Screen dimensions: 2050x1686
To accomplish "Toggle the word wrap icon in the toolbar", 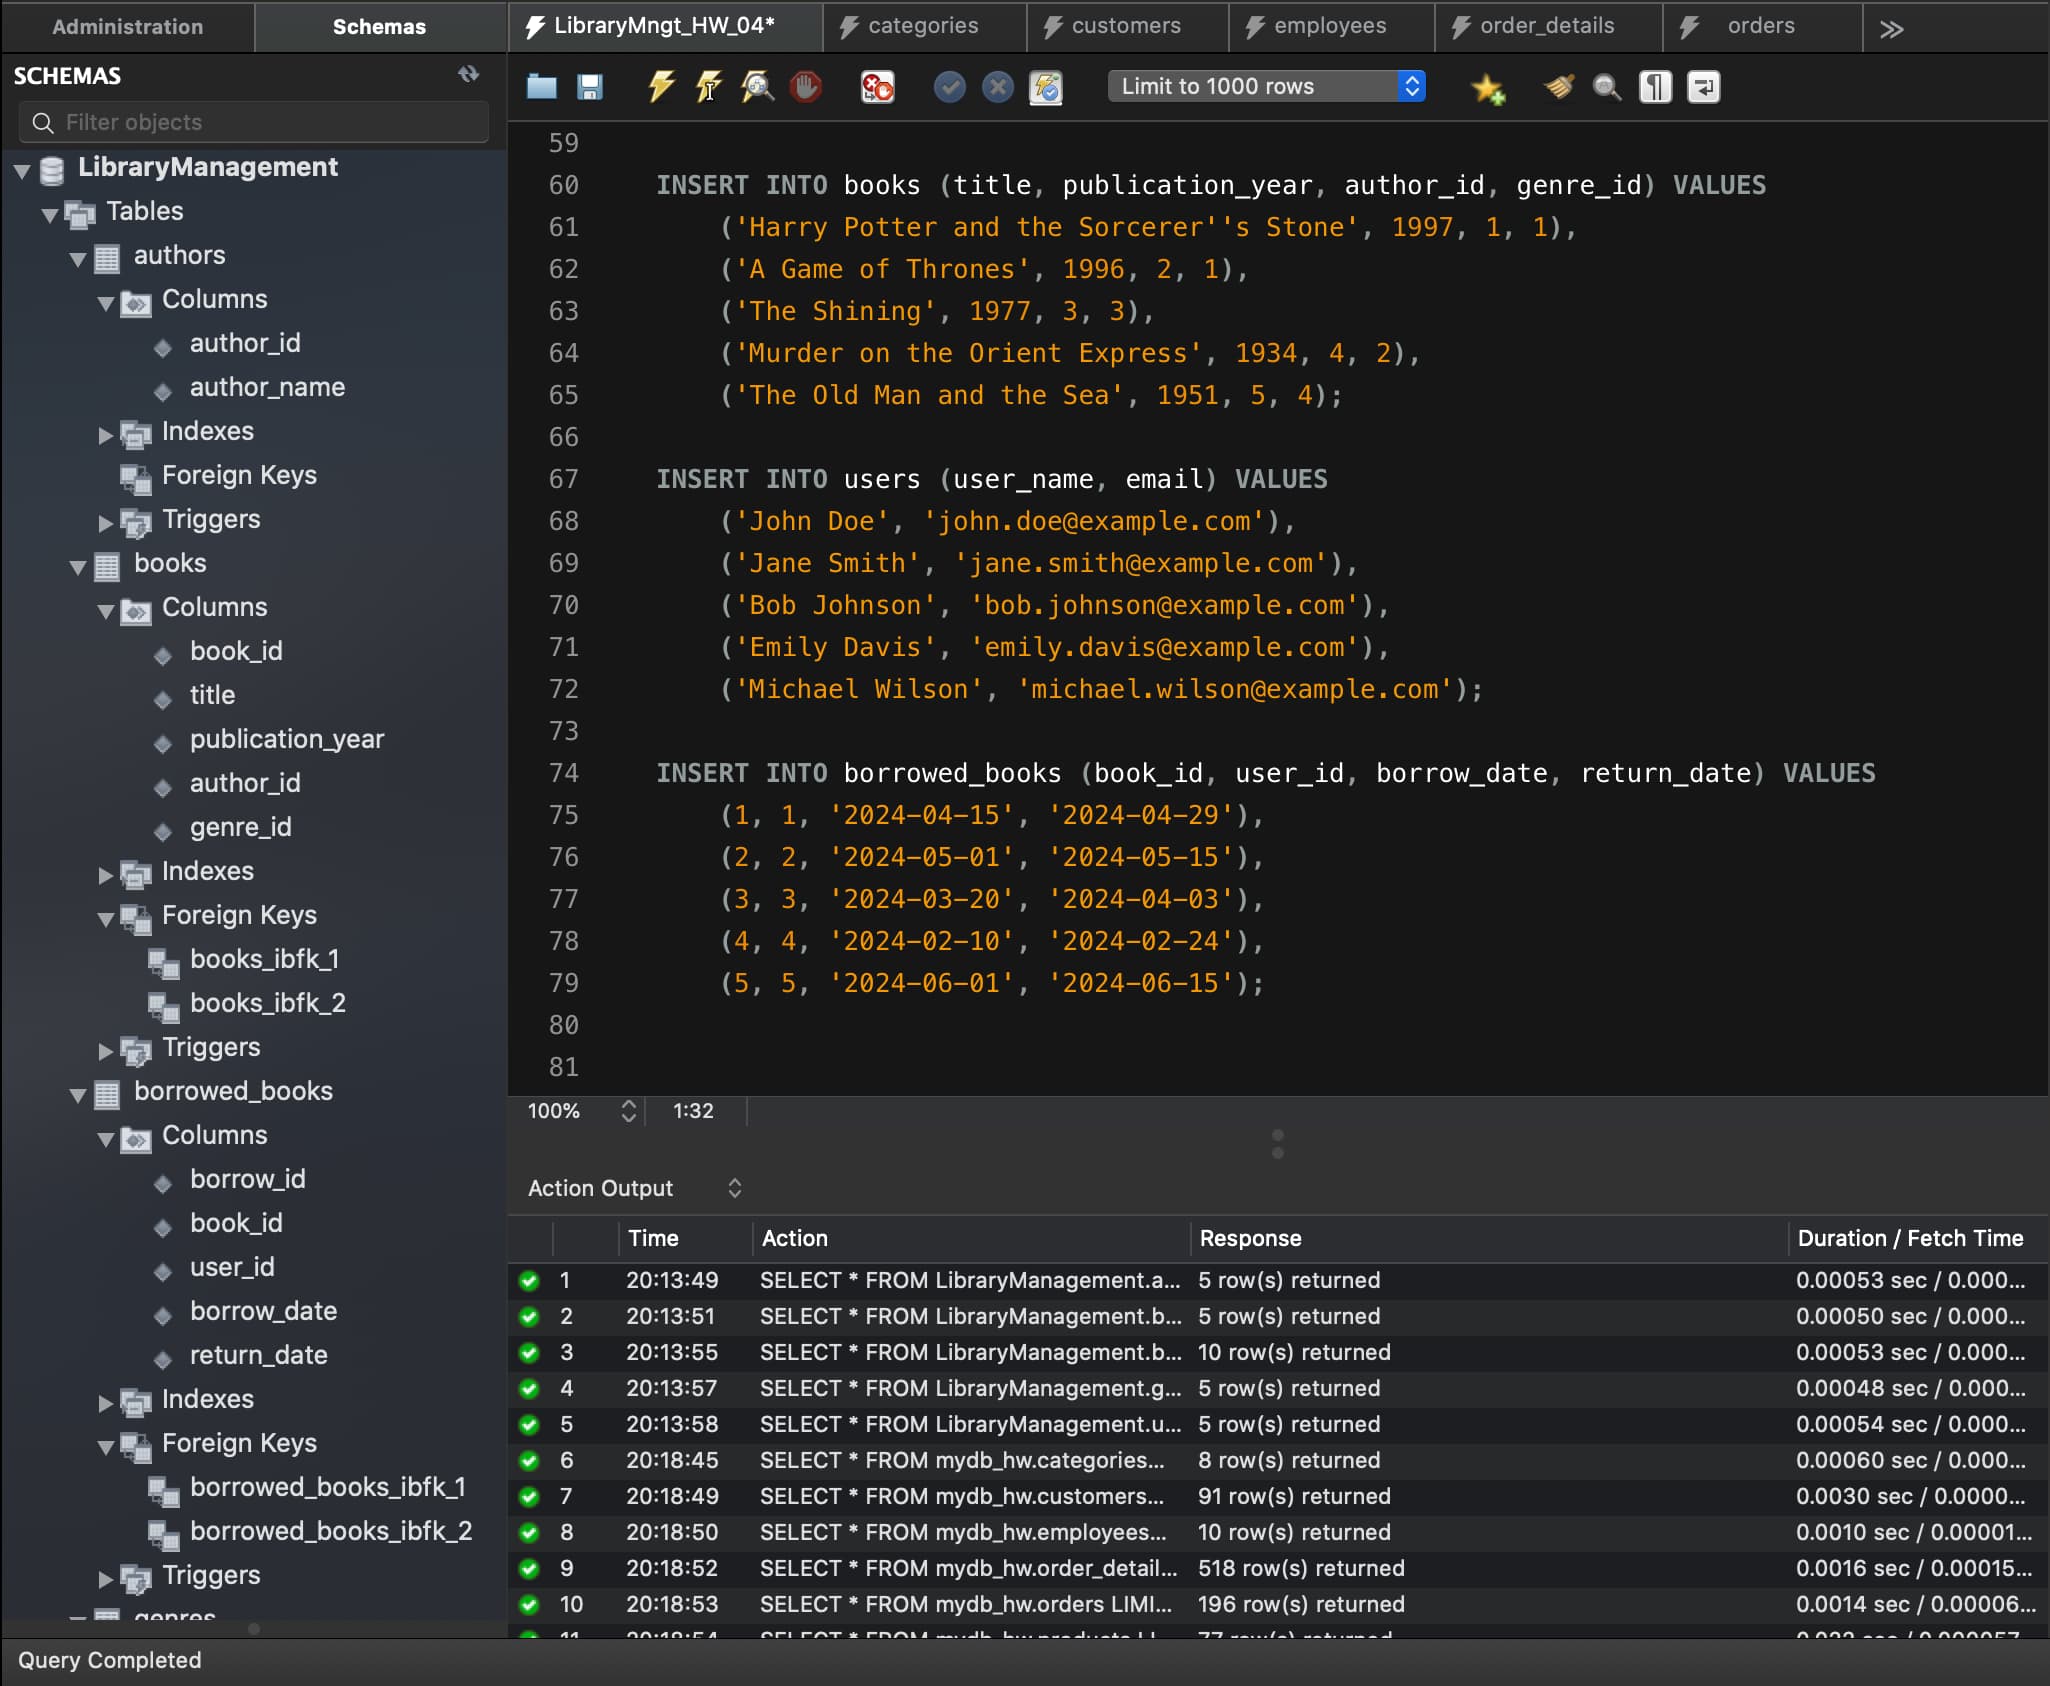I will coord(1703,87).
